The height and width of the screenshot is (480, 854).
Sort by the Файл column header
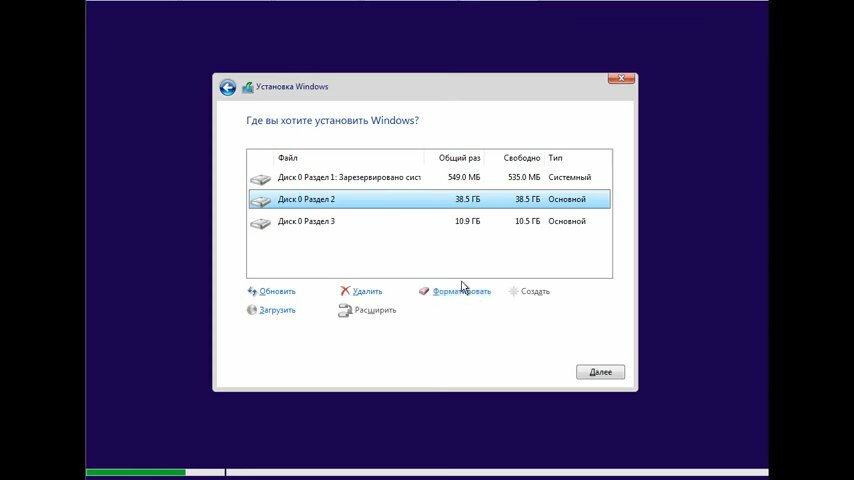349,158
